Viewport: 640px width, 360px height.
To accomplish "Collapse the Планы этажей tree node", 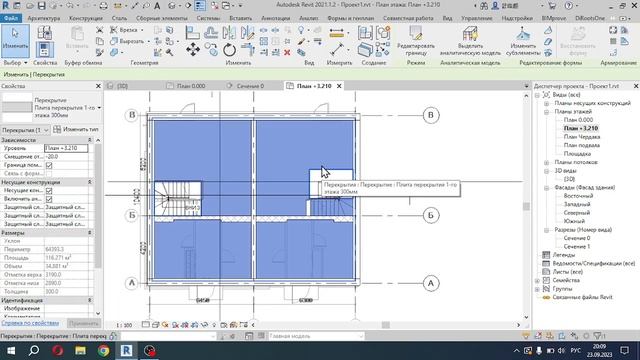I will coord(546,112).
